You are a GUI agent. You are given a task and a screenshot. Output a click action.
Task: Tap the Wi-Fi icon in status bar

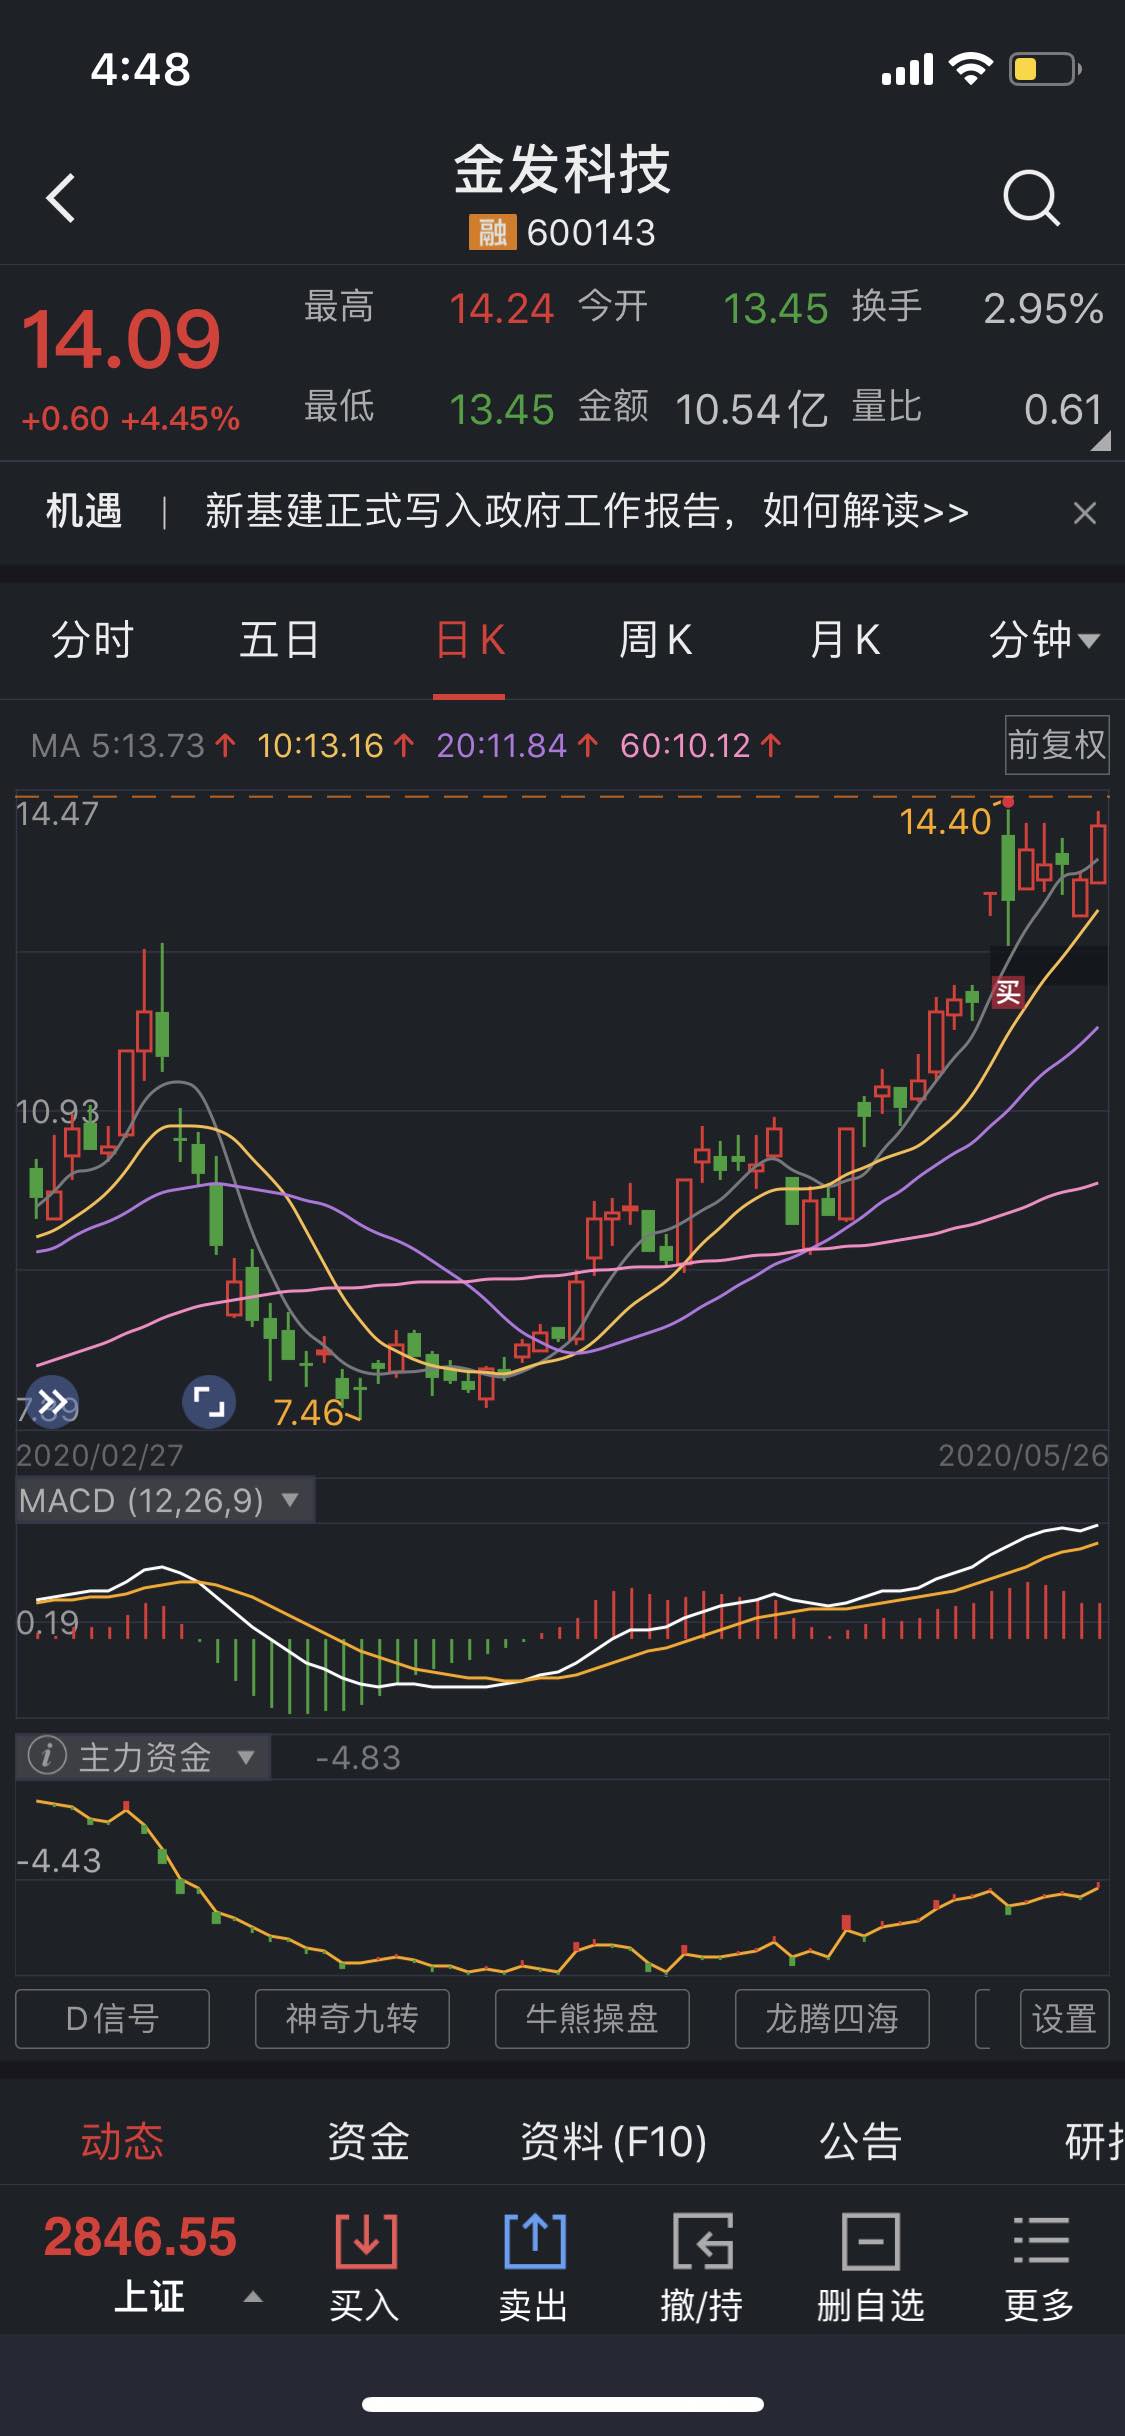[x=970, y=68]
